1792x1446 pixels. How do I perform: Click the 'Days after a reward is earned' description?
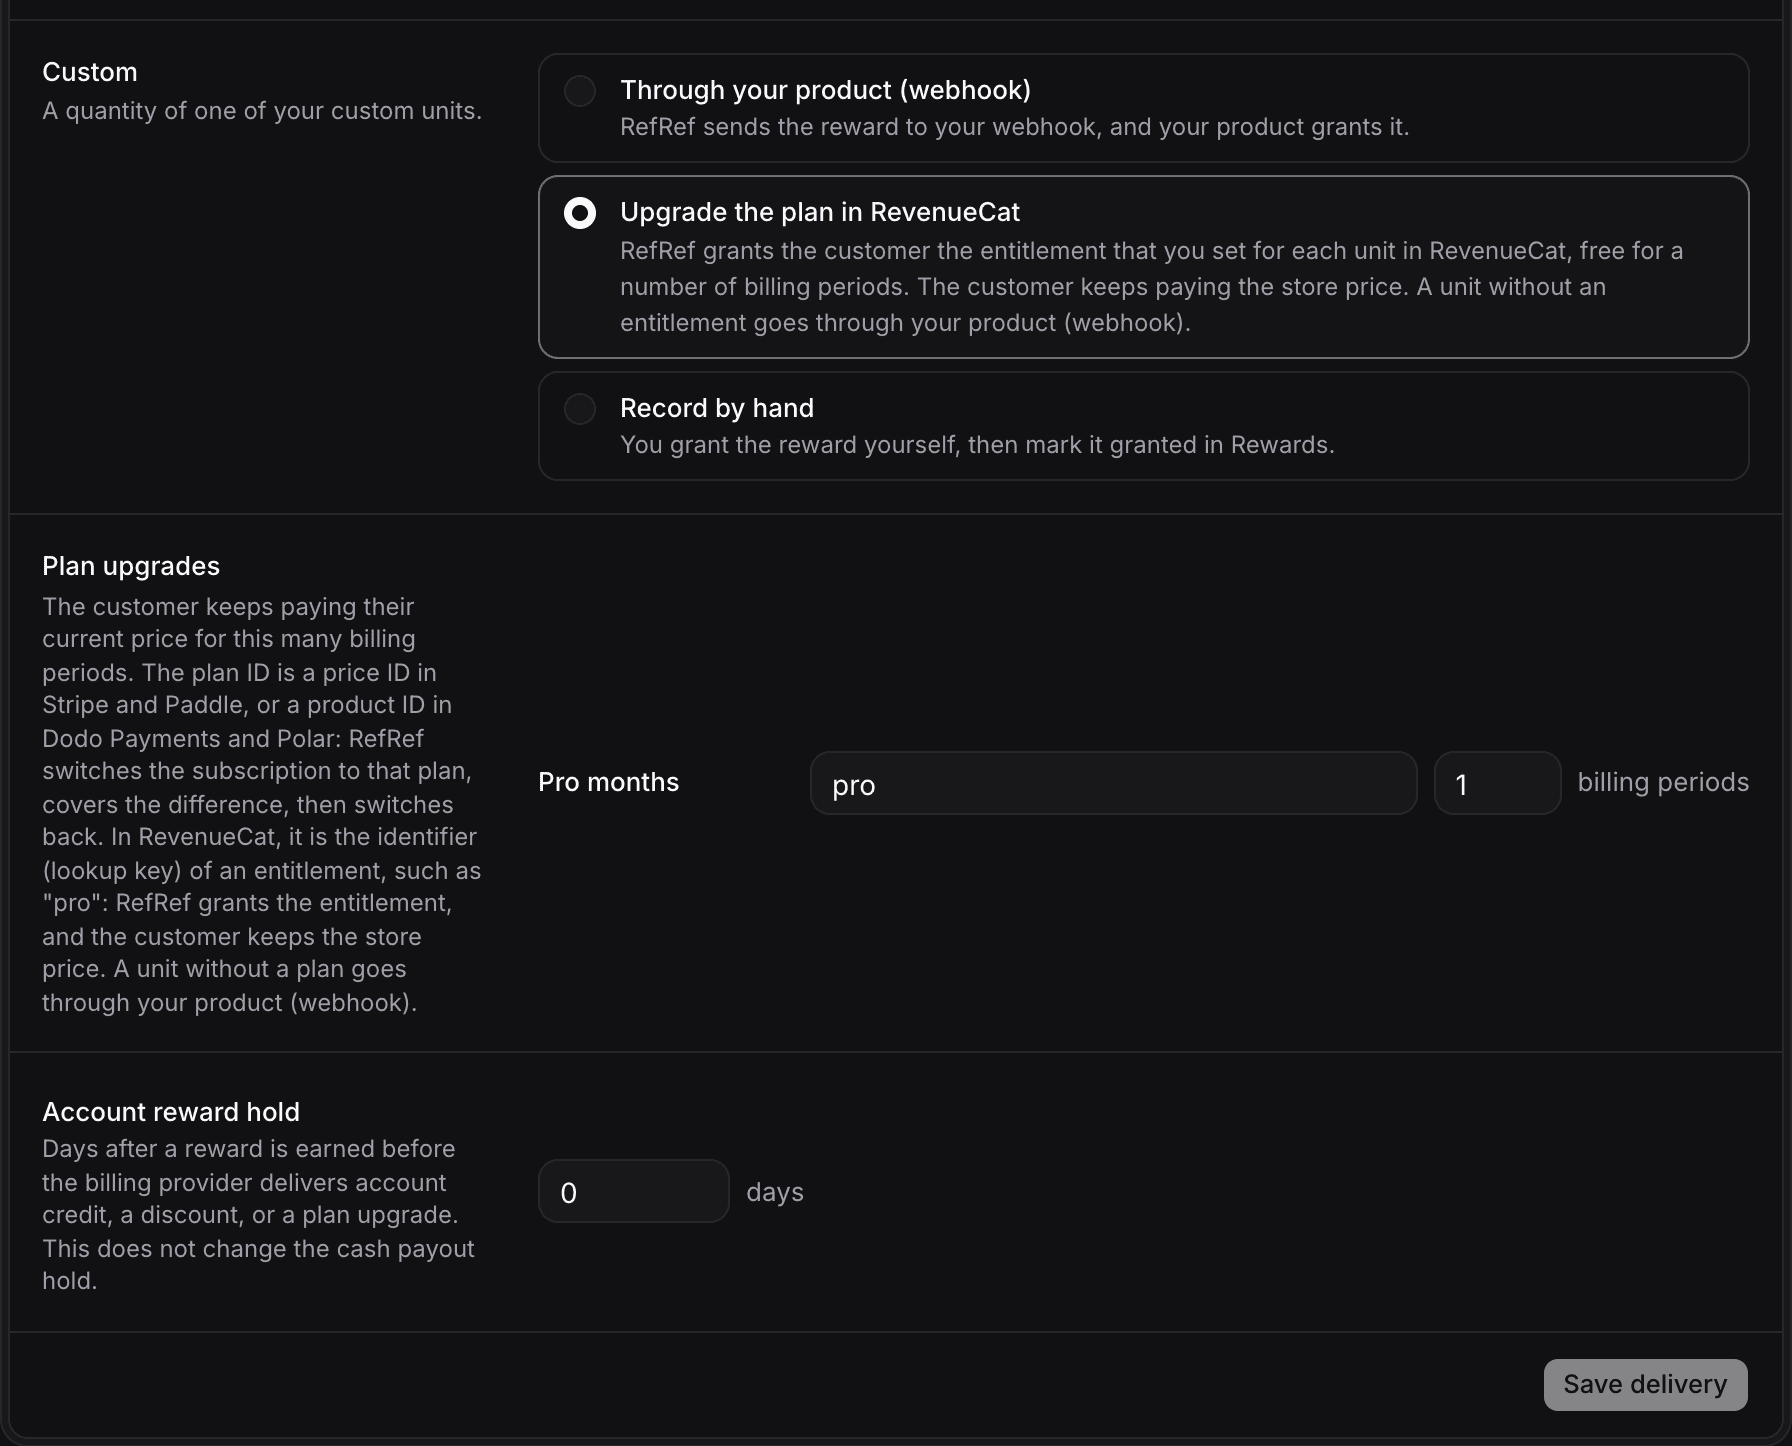(258, 1215)
